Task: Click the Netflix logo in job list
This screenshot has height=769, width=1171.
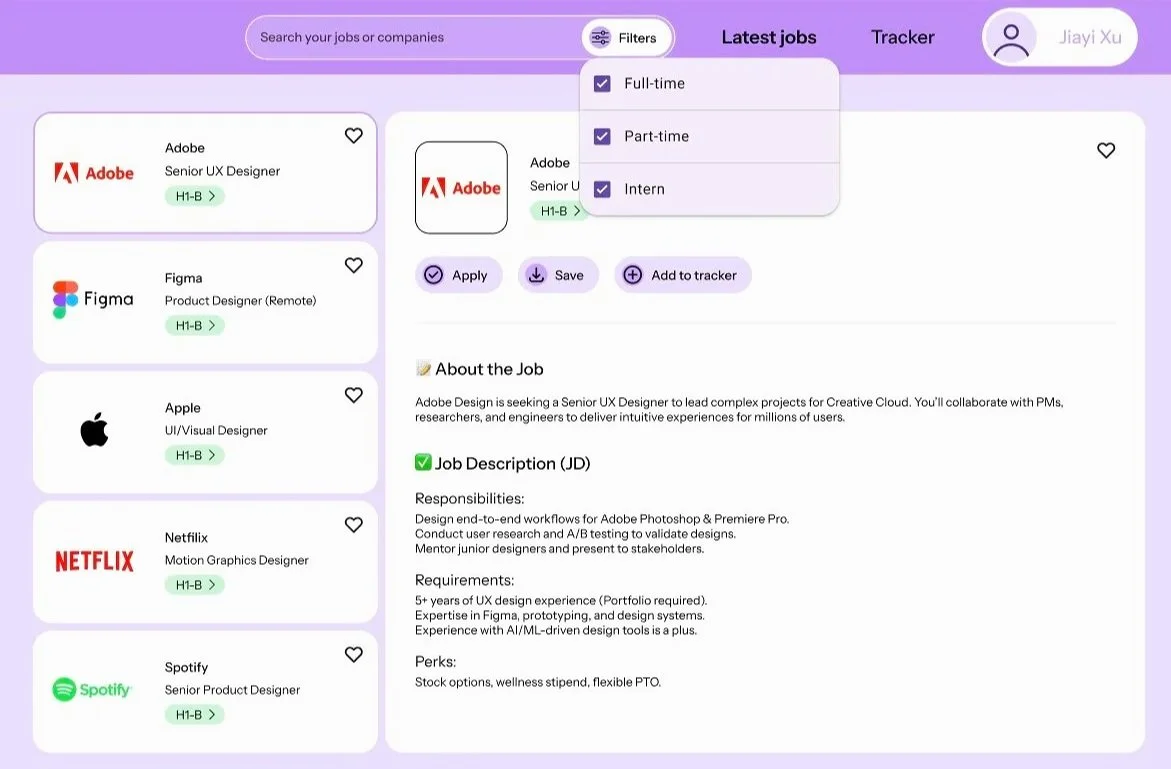Action: [94, 561]
